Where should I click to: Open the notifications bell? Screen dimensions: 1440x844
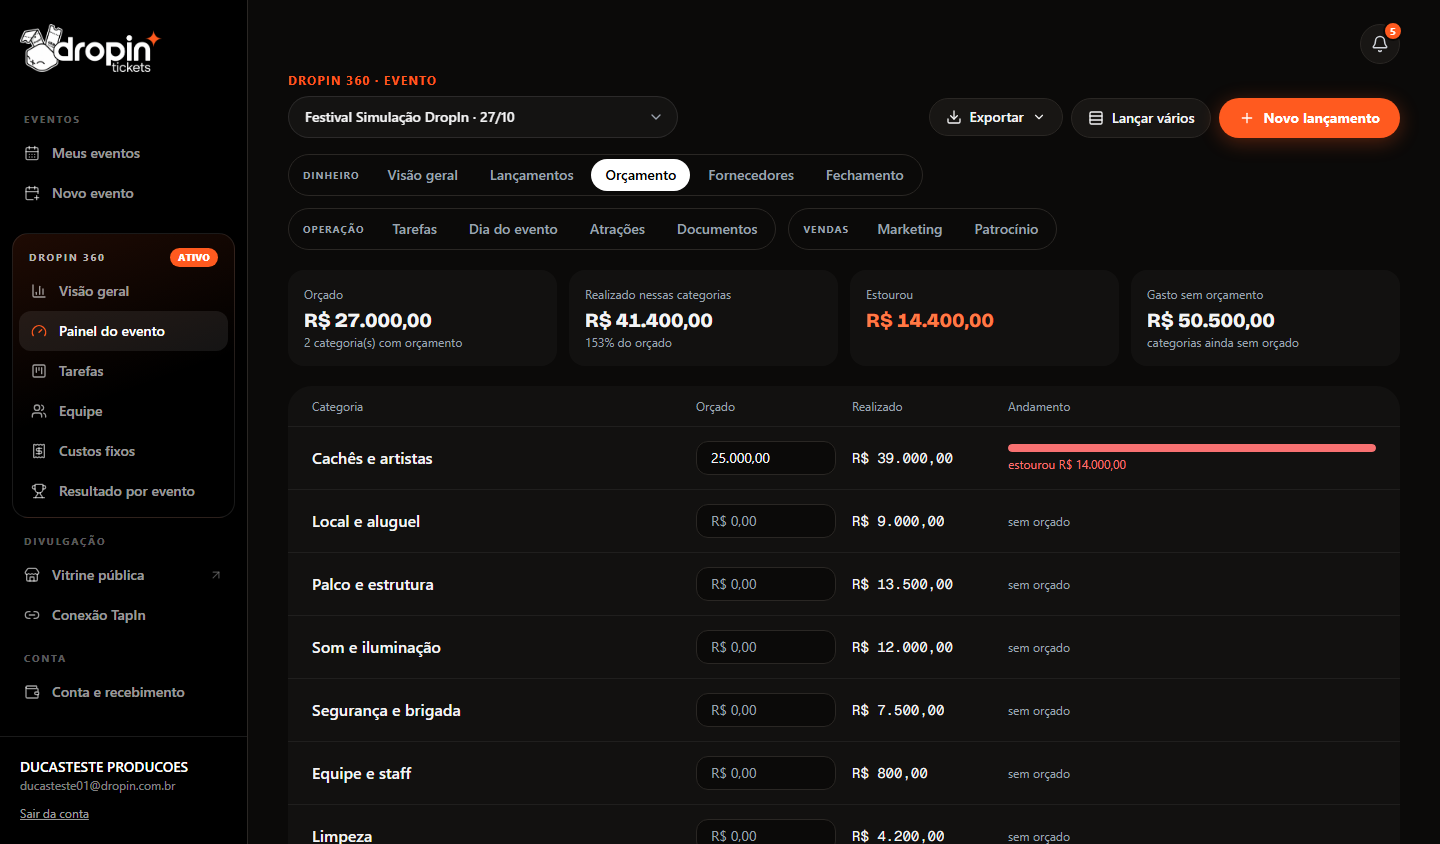[x=1379, y=44]
